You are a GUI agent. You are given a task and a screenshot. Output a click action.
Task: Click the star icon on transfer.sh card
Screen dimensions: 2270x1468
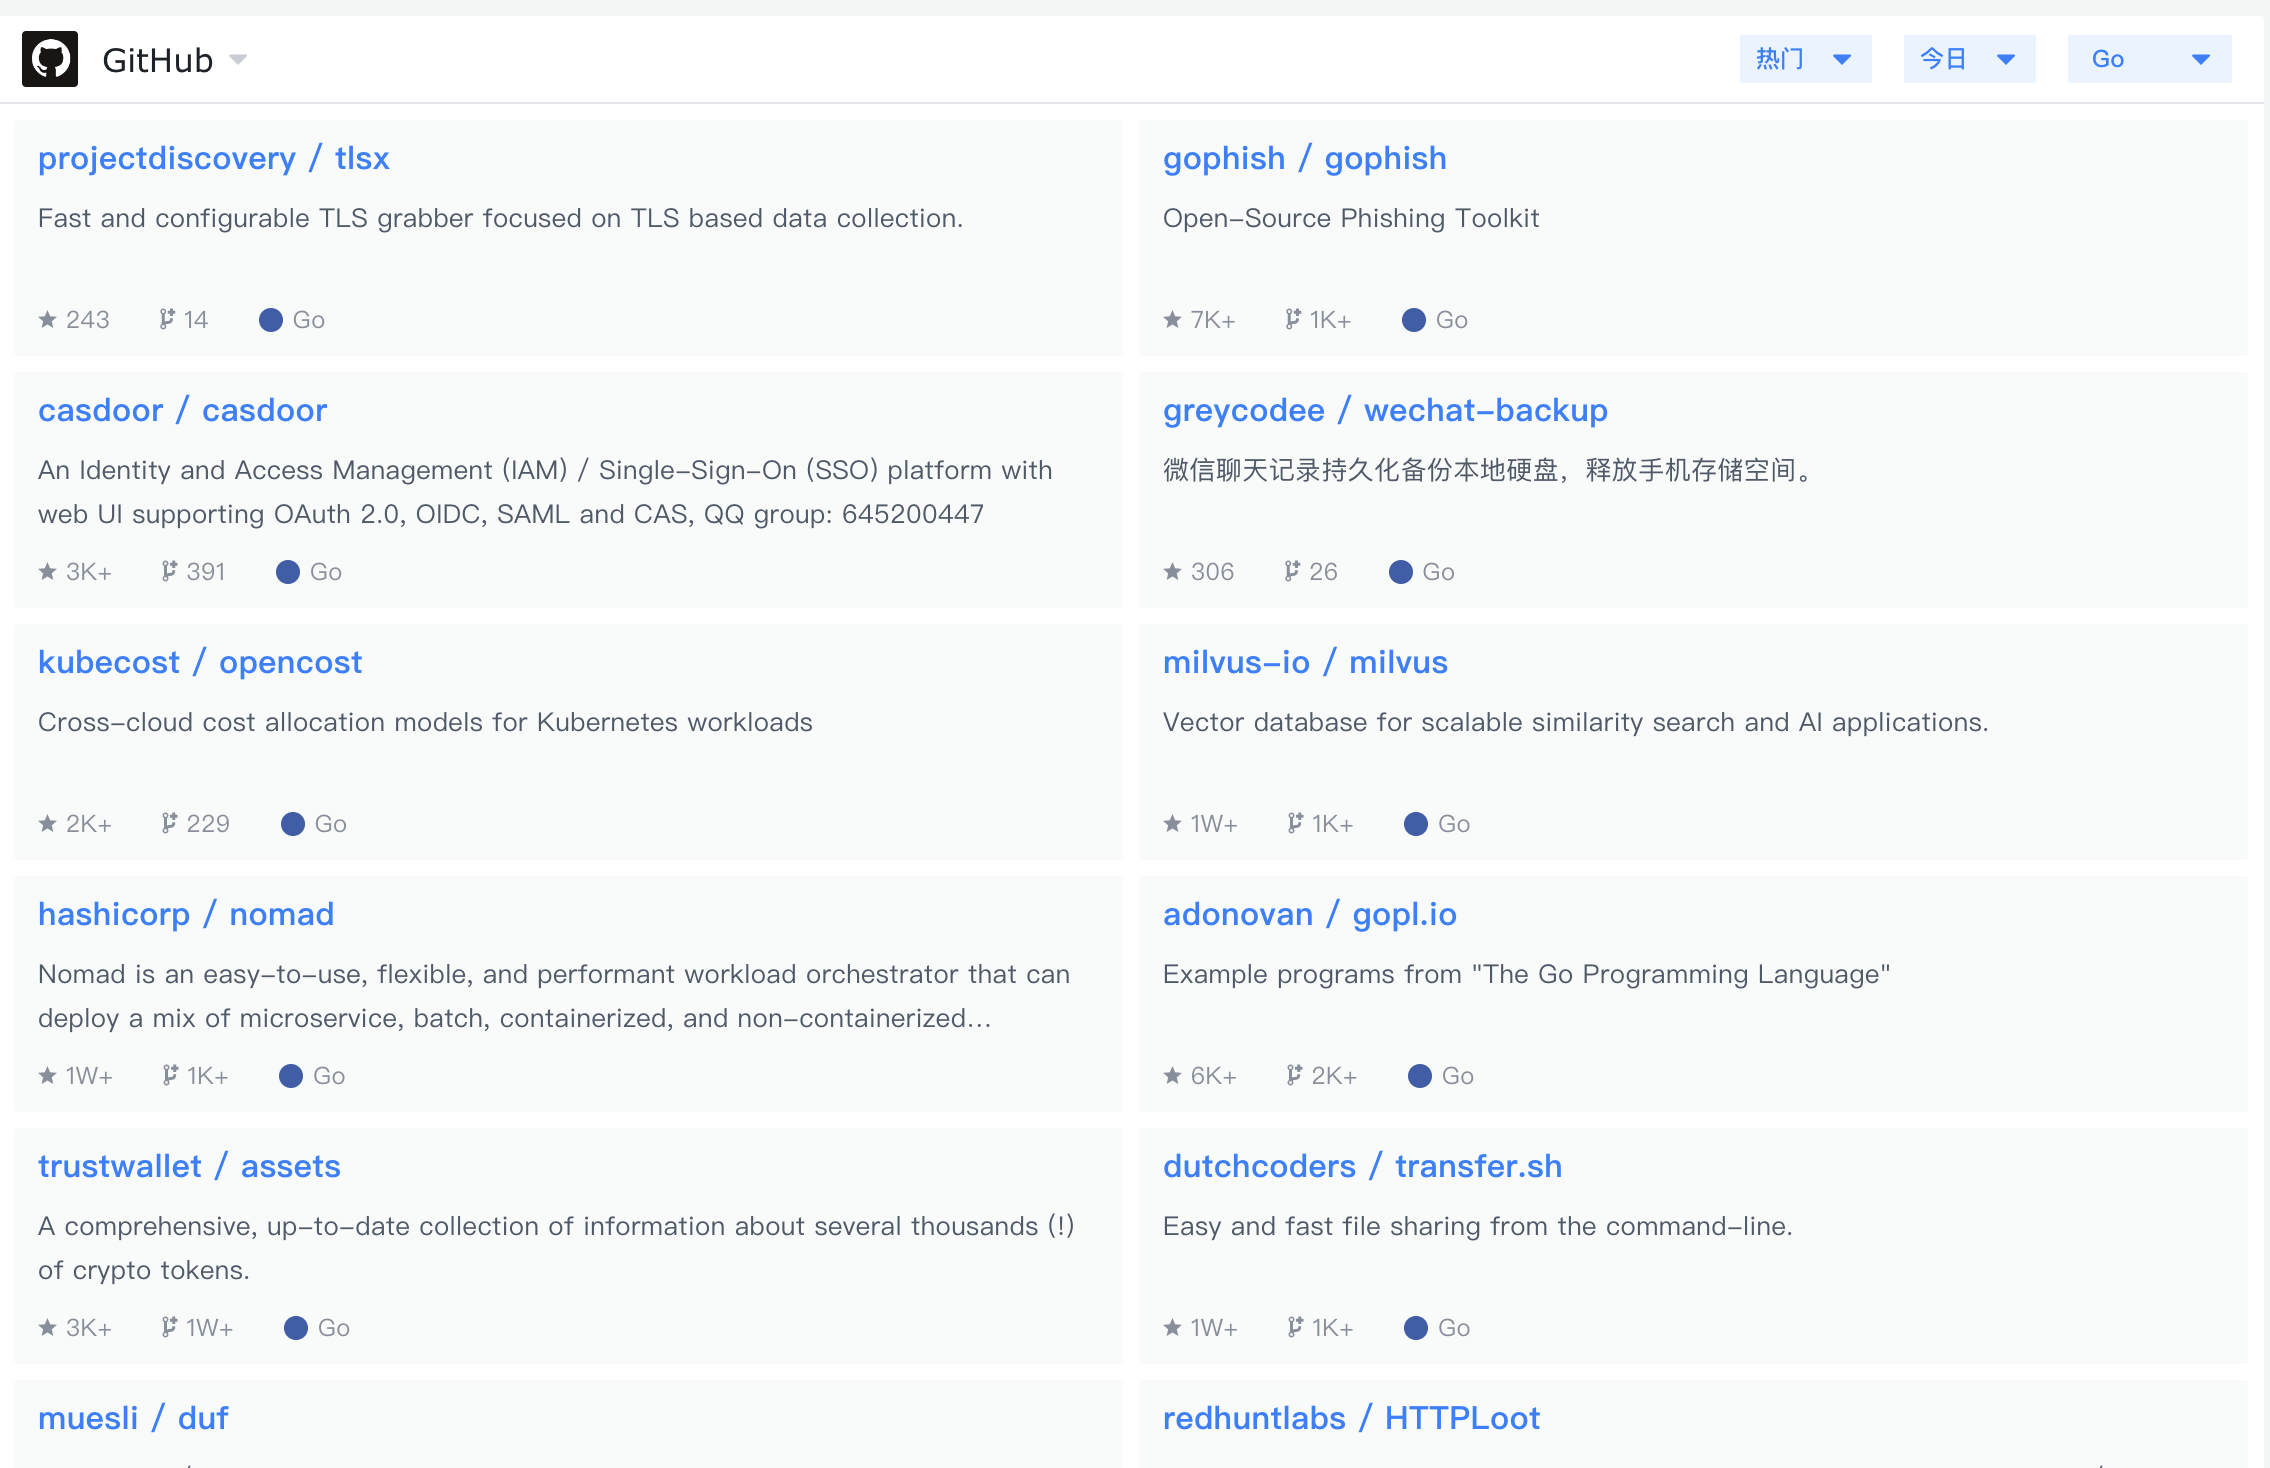(1172, 1328)
